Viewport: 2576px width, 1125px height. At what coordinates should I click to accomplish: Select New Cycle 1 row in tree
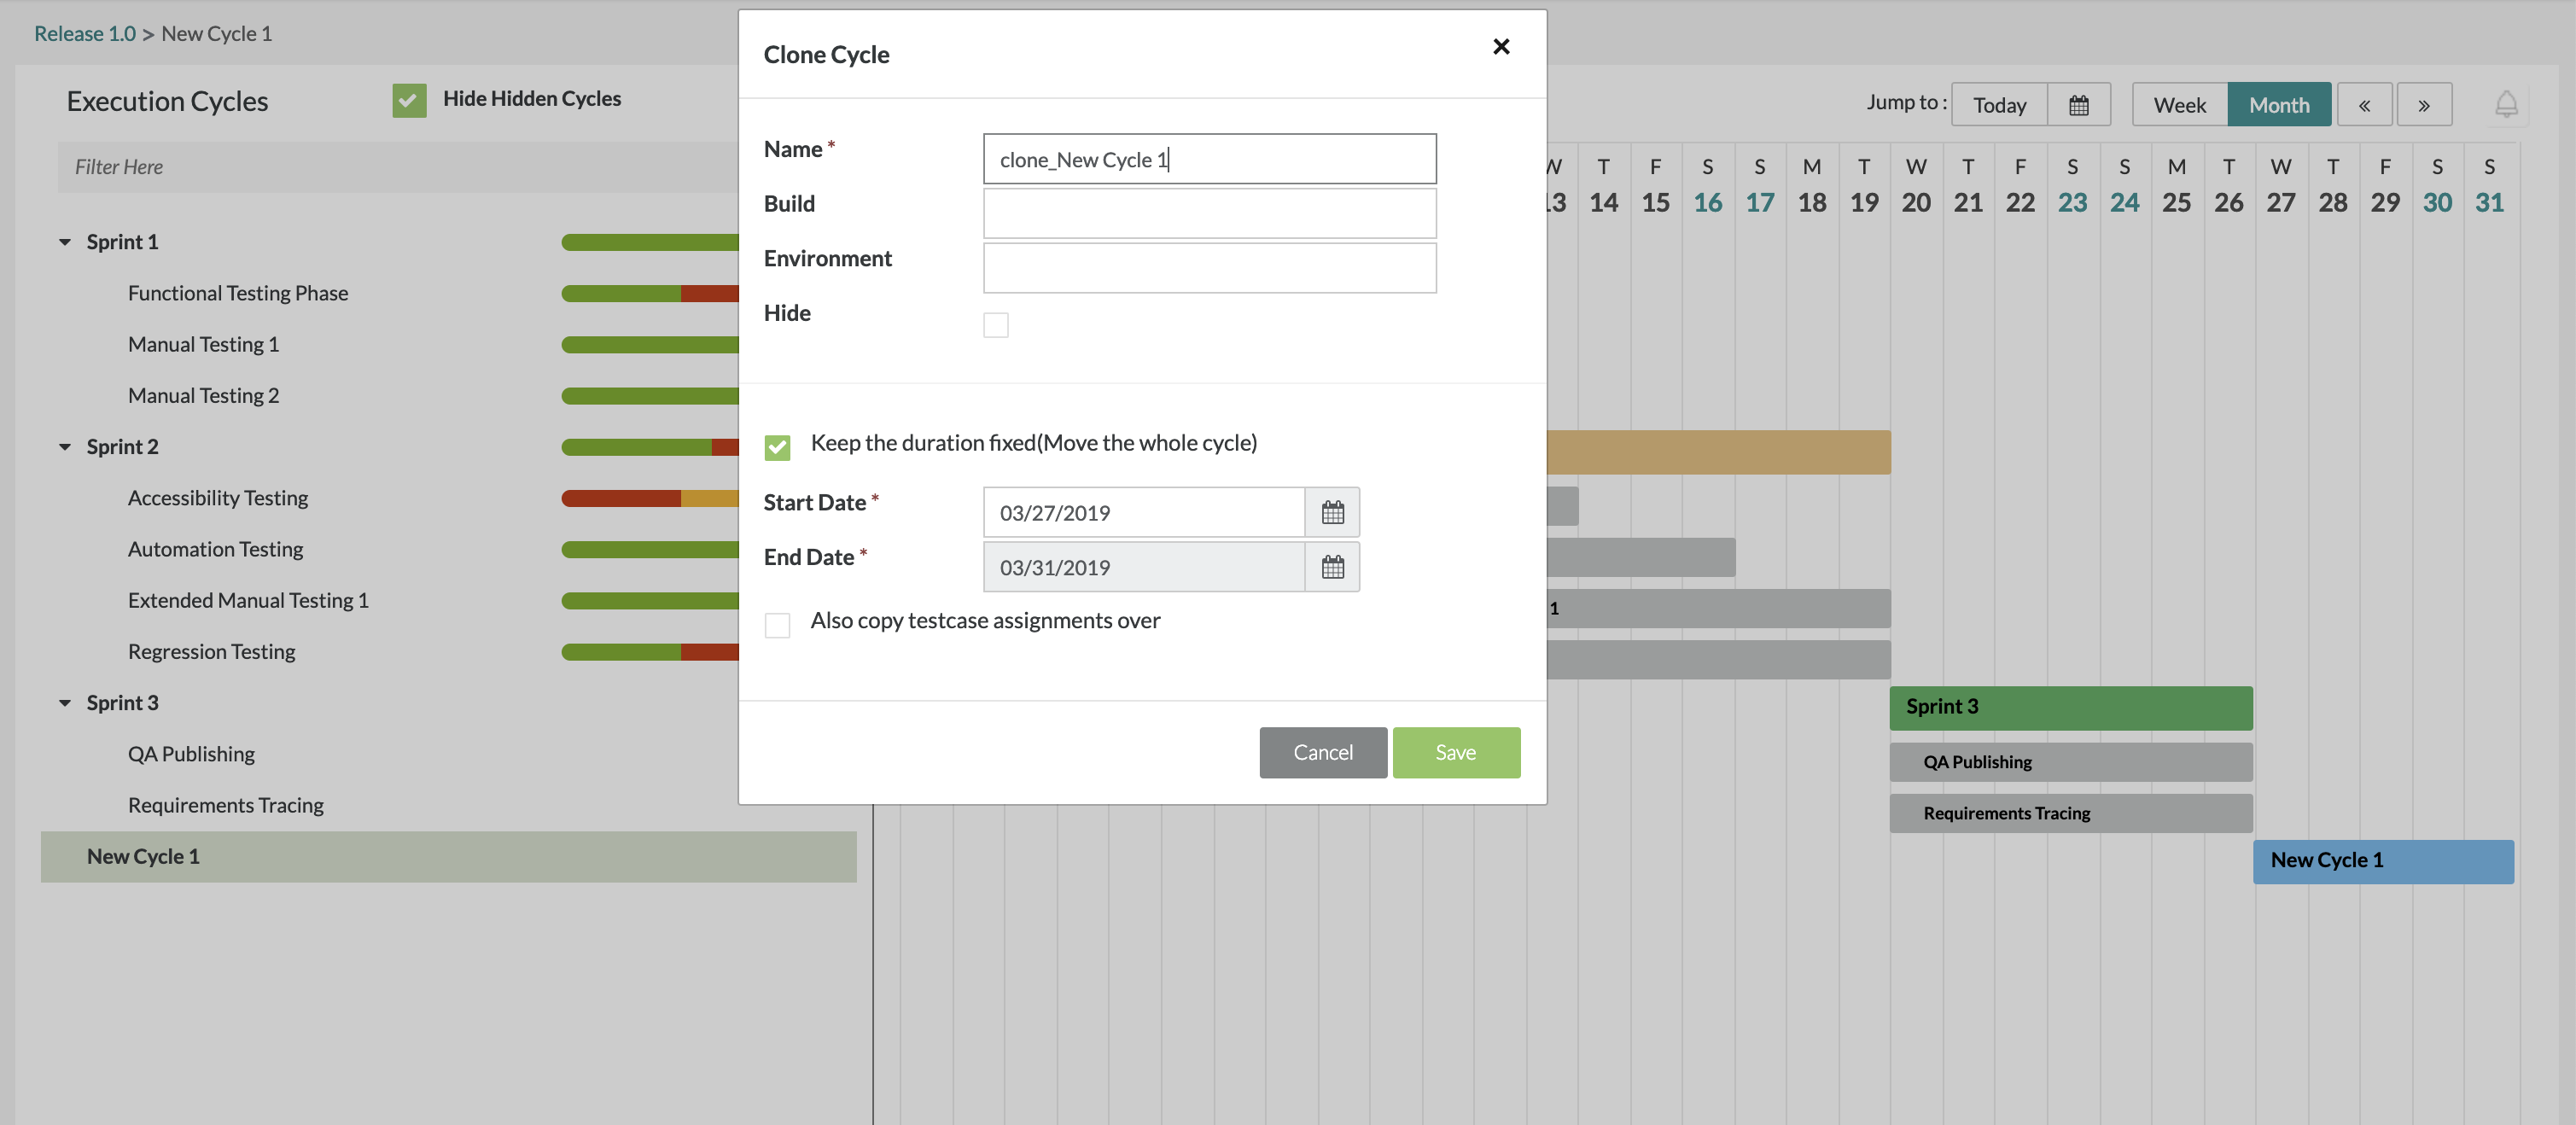[x=448, y=857]
